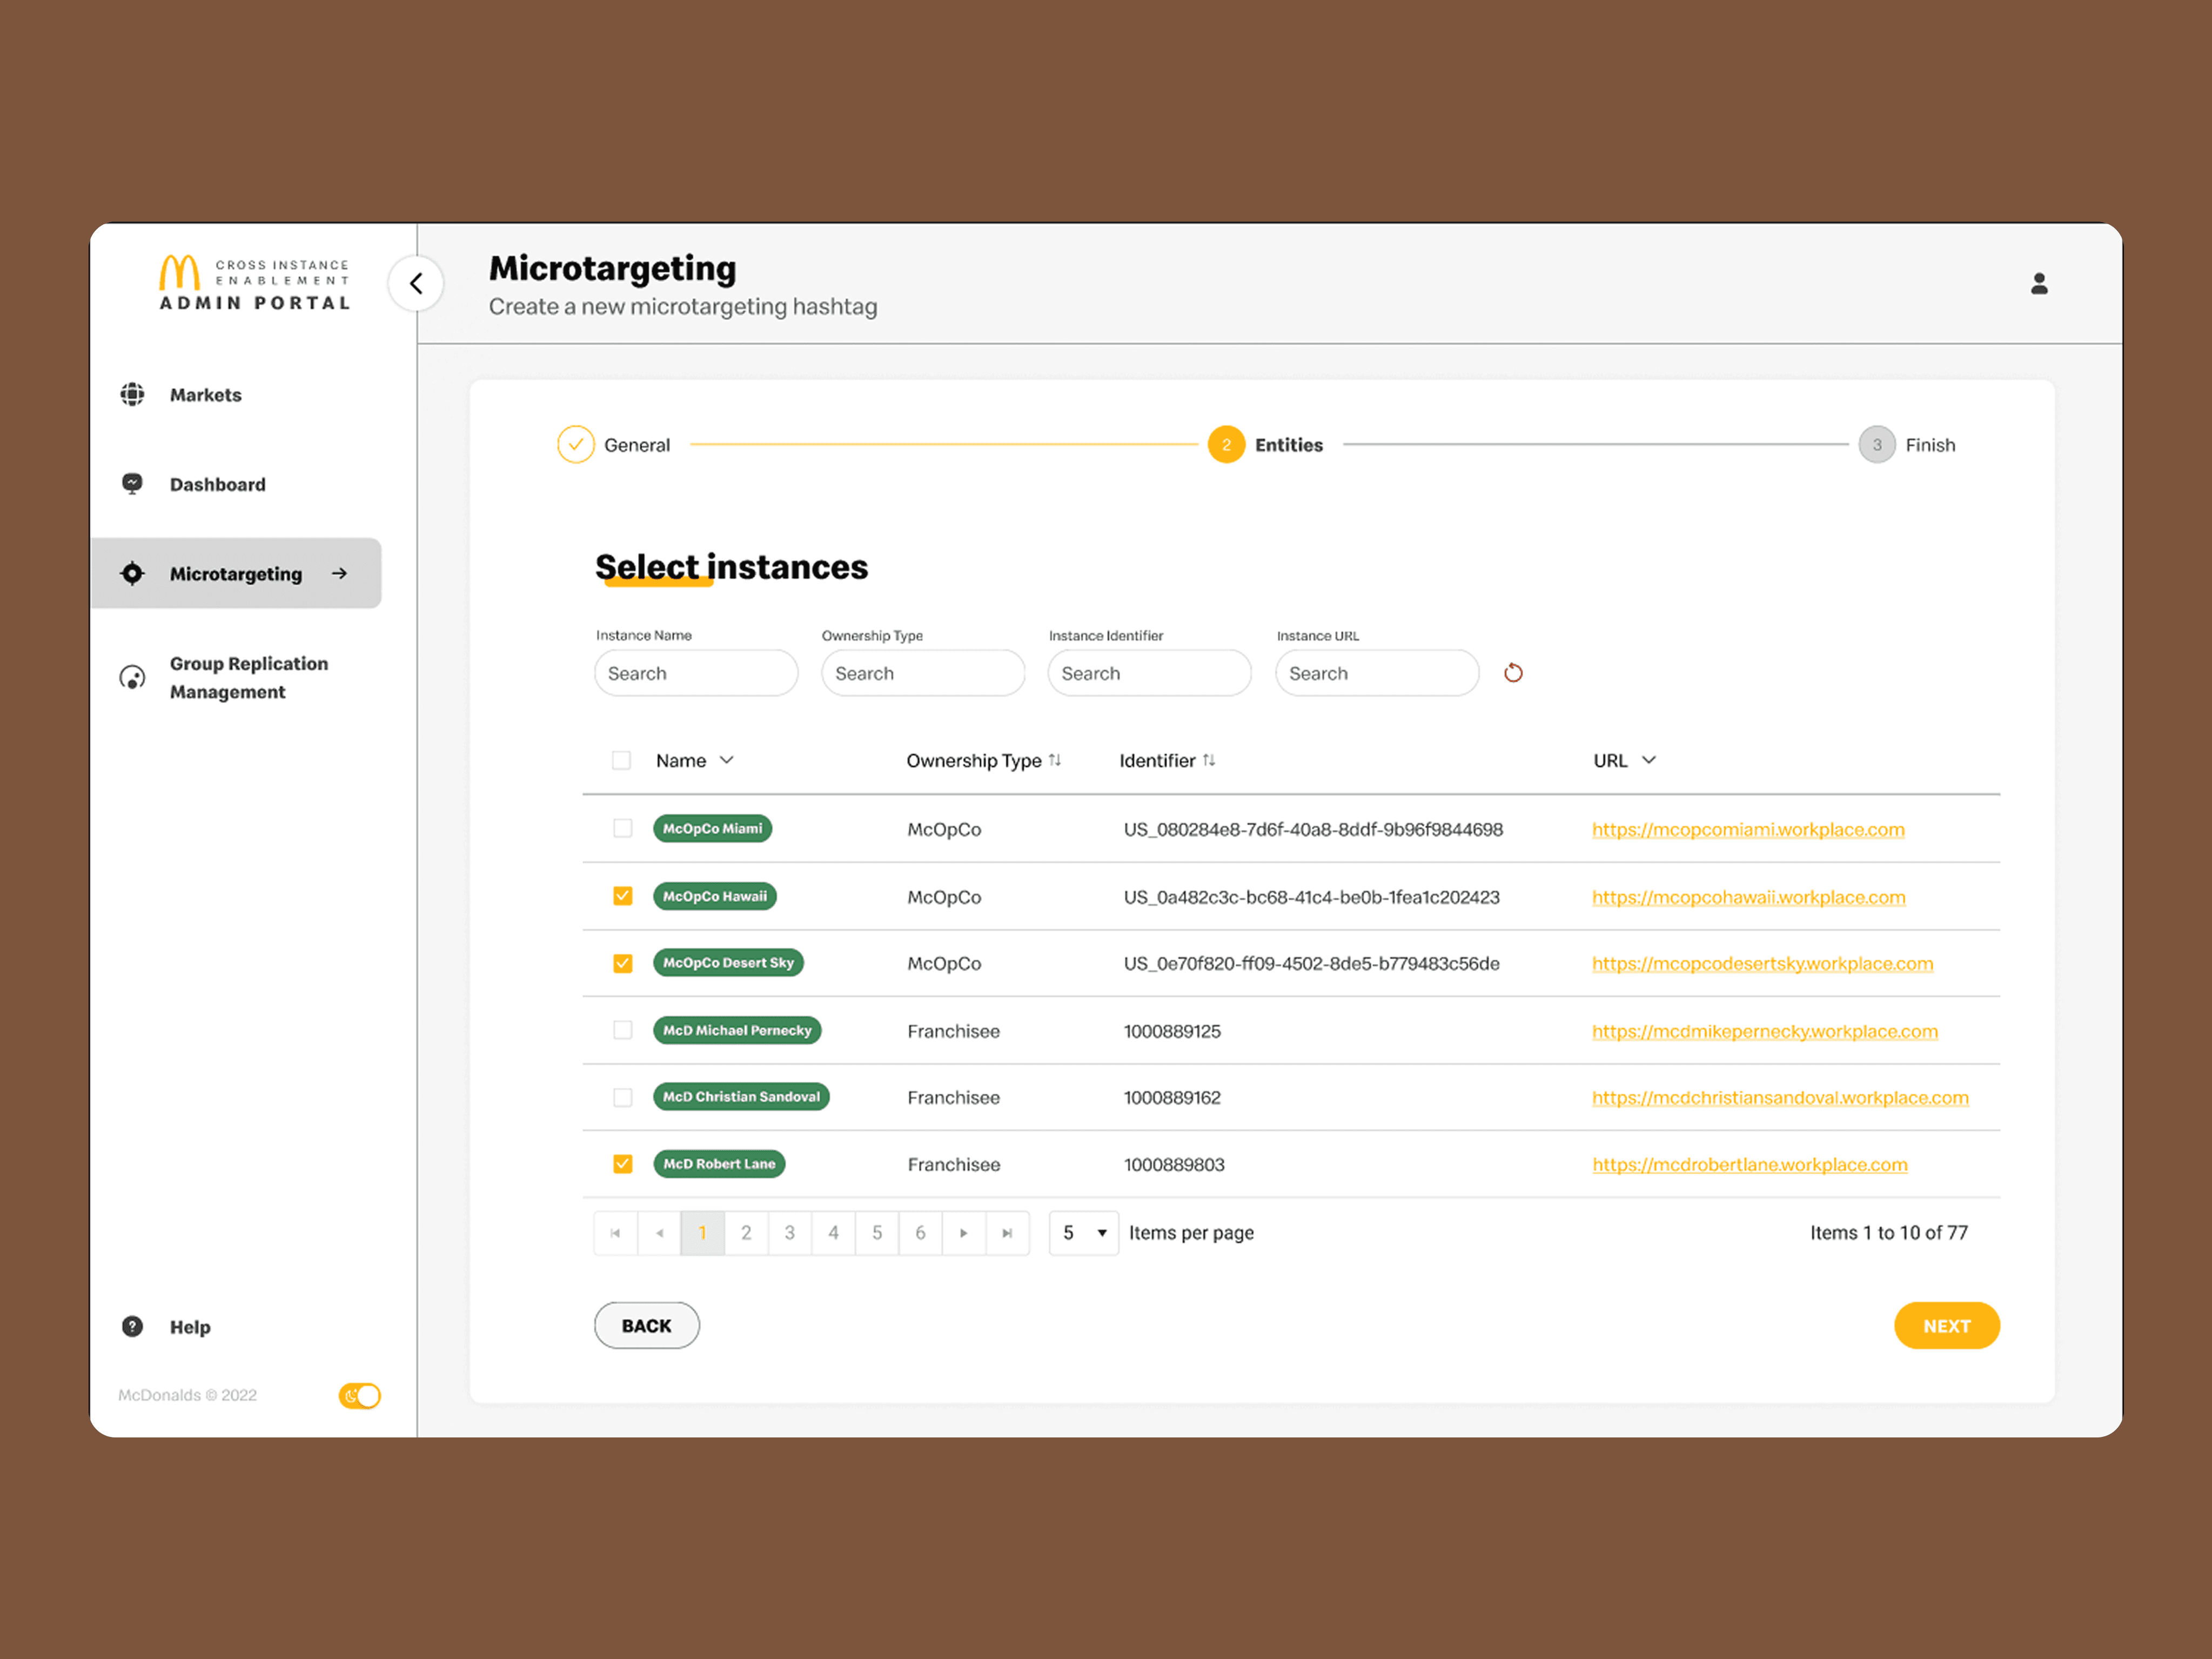Click the Dashboard sidebar icon

click(132, 484)
